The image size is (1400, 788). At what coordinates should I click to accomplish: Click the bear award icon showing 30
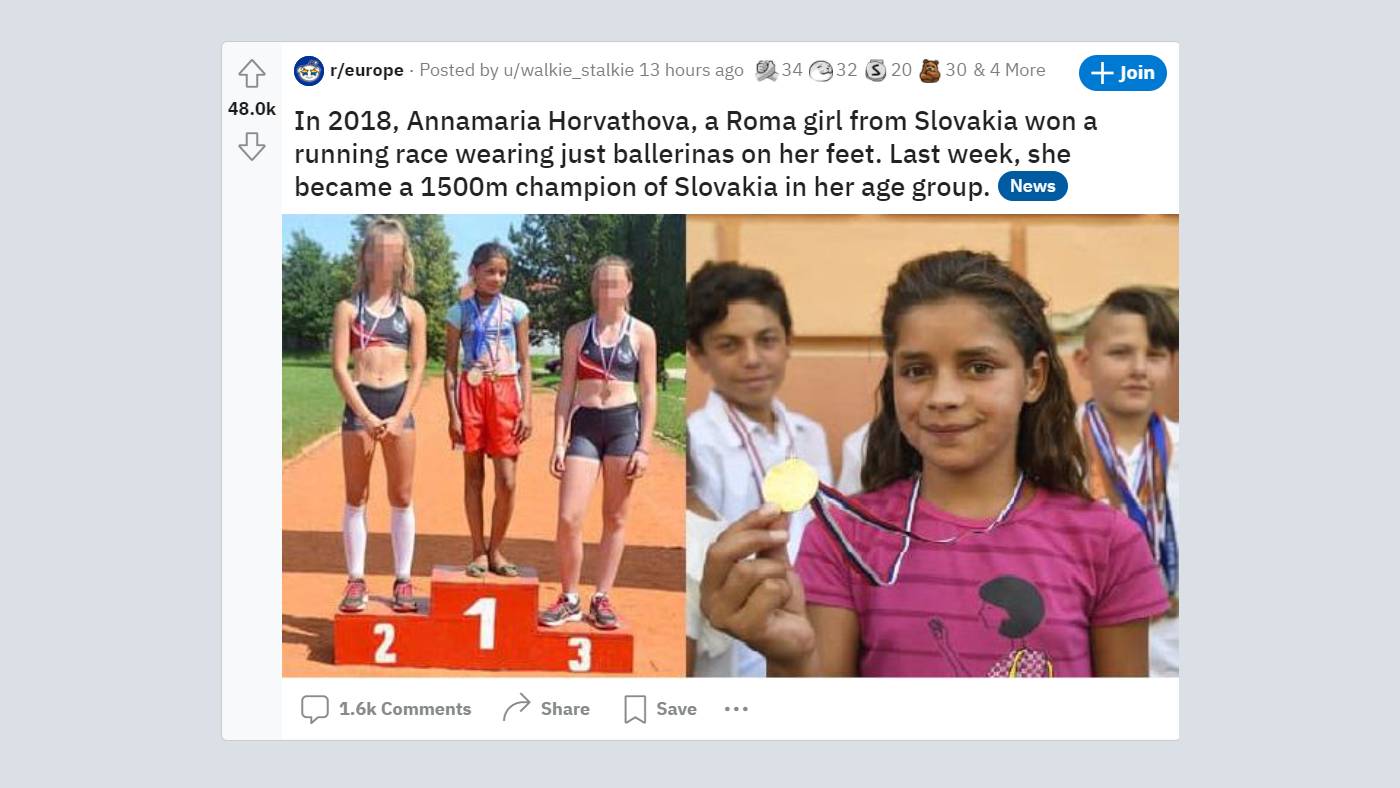[930, 70]
